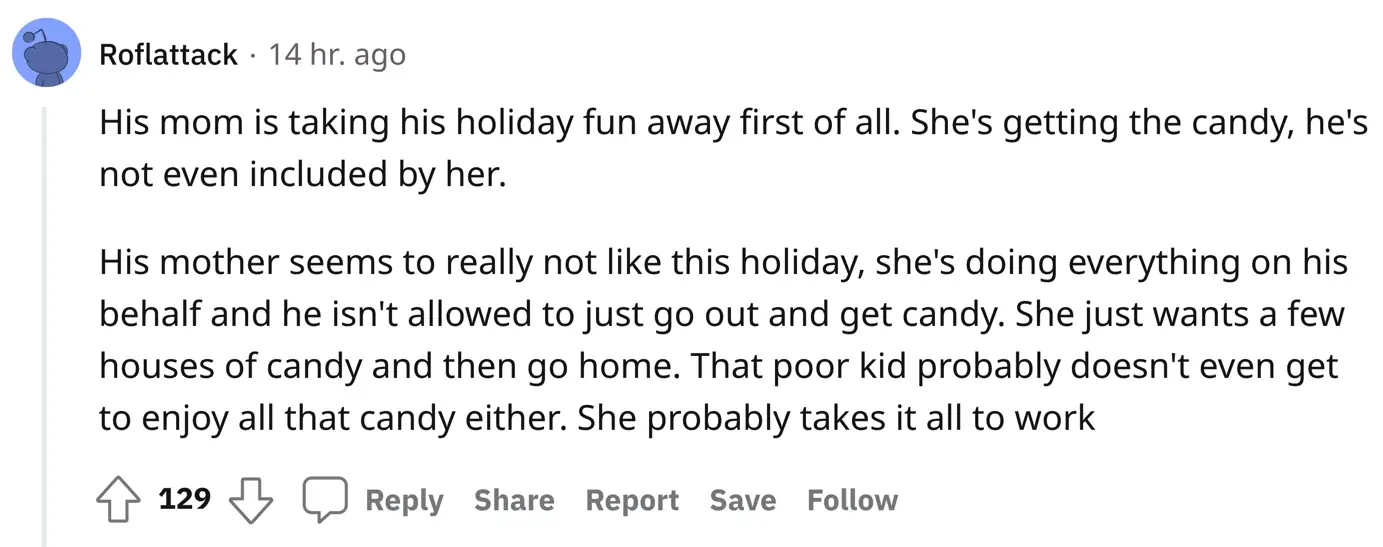Share this comment
Viewport: 1383px width, 547px height.
click(x=514, y=500)
